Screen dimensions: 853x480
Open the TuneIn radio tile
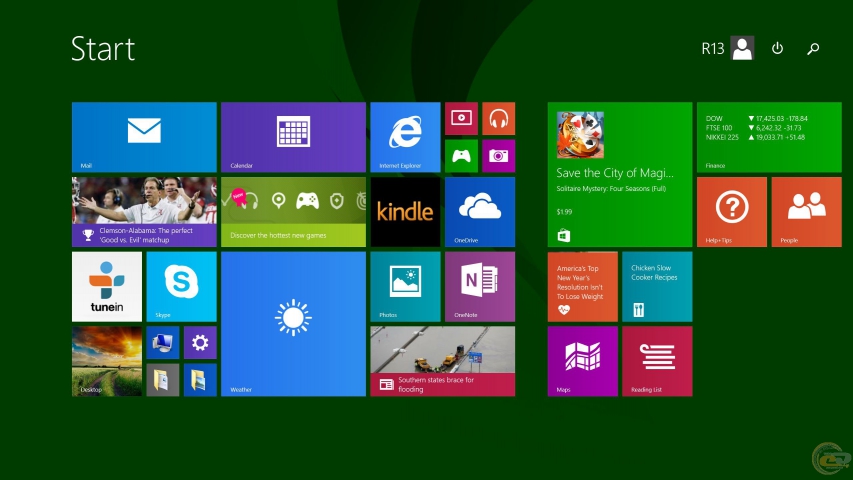pos(107,286)
